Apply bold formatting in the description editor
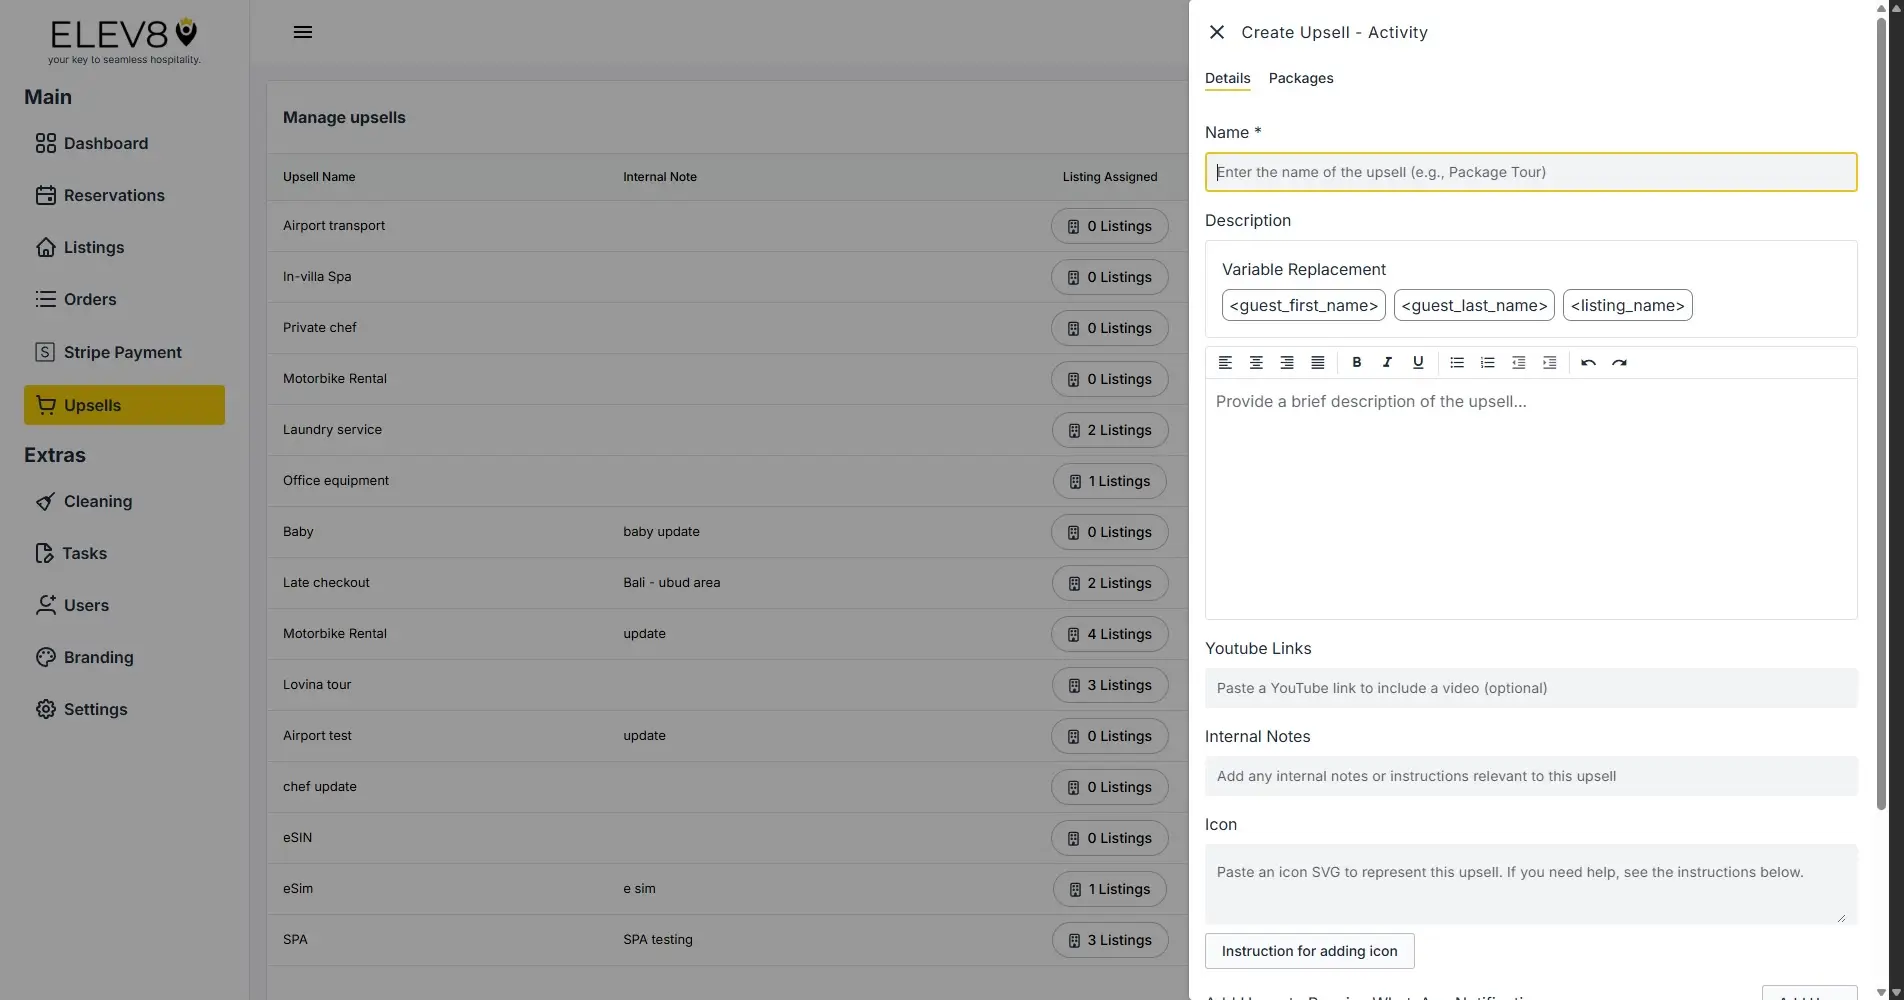 1357,362
